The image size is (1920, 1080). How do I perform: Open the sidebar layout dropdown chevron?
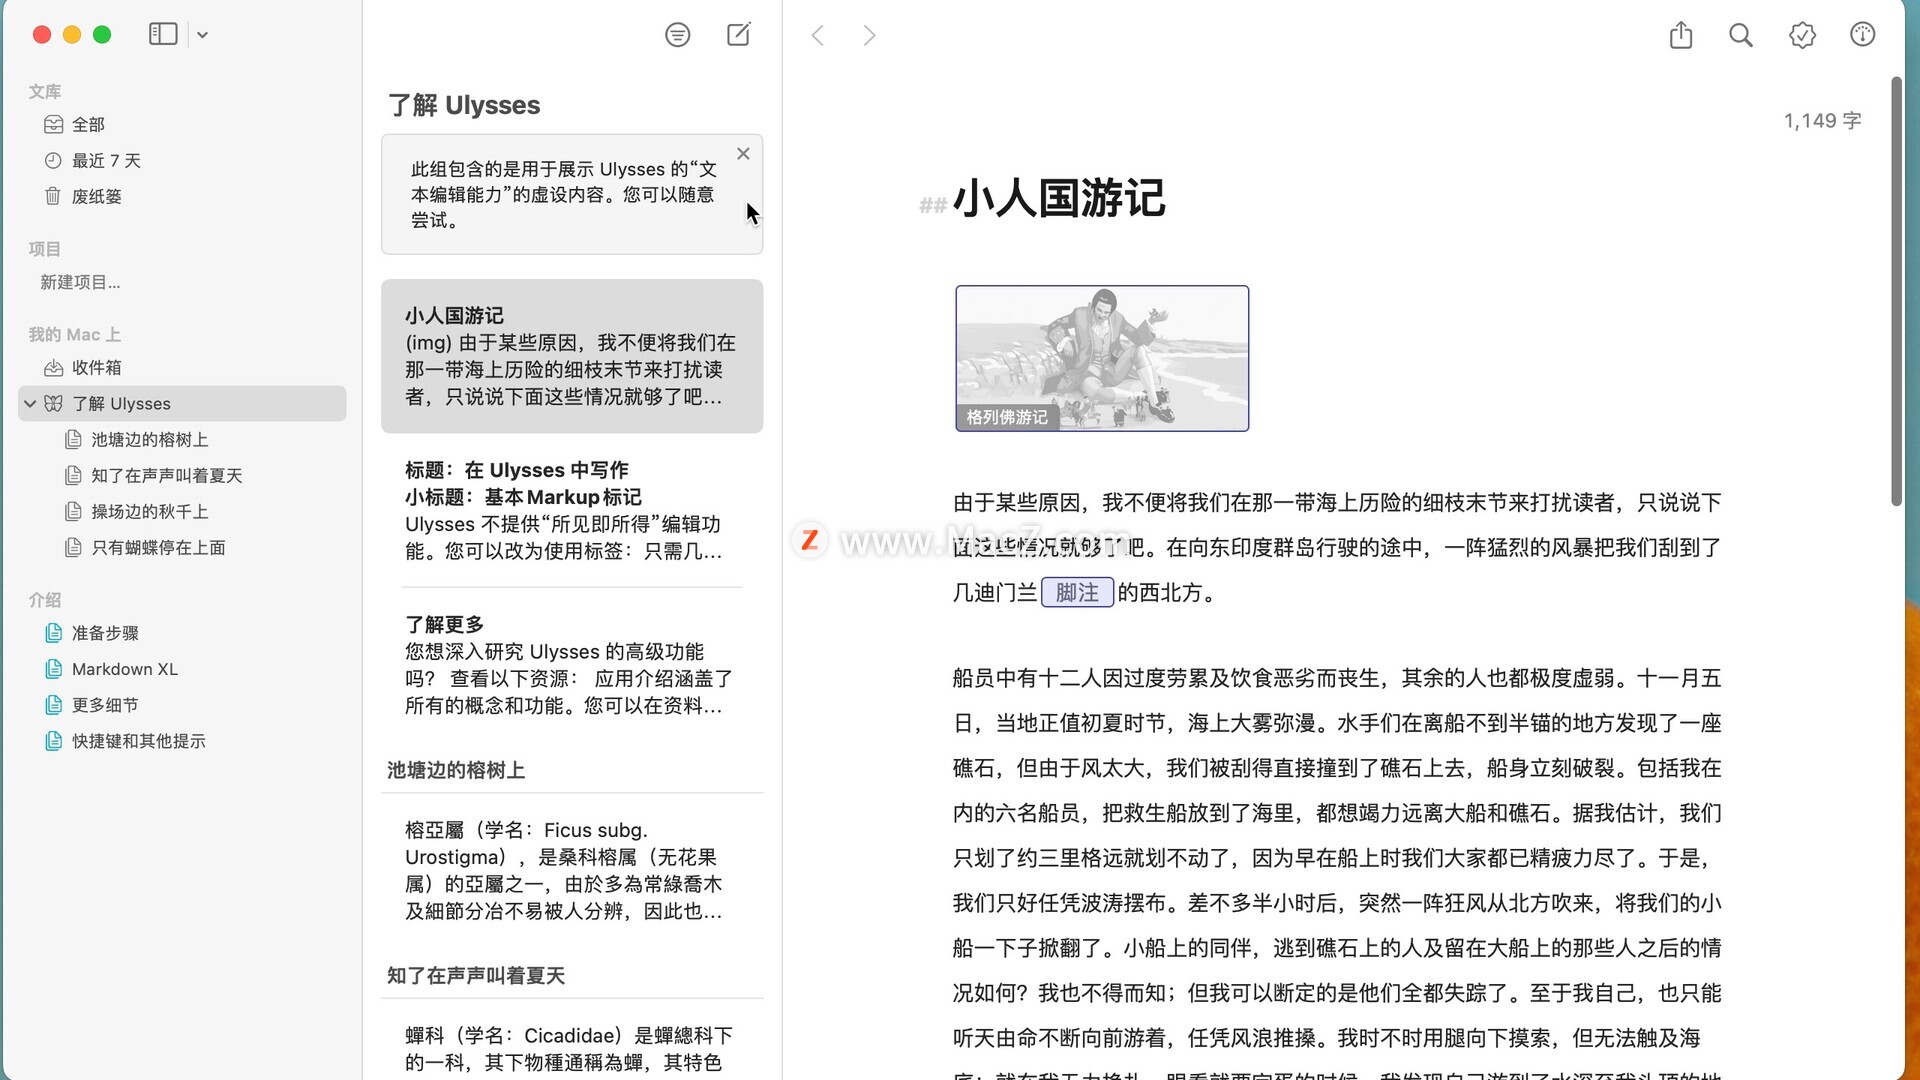pyautogui.click(x=202, y=35)
